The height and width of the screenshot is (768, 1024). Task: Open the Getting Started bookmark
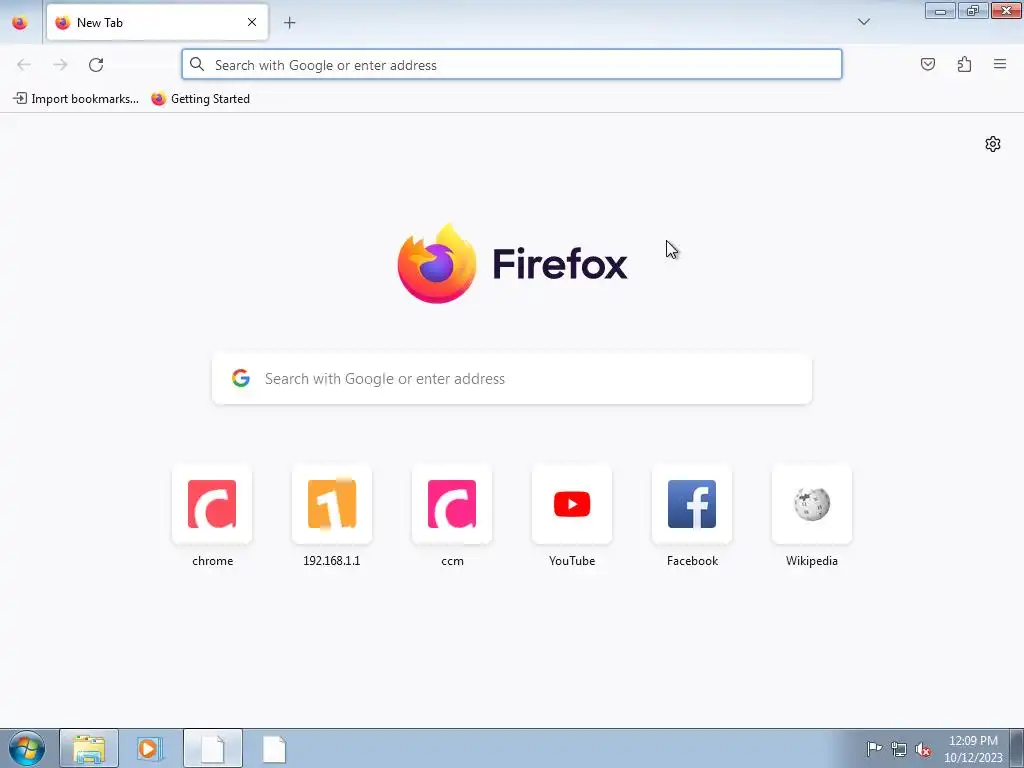click(200, 99)
